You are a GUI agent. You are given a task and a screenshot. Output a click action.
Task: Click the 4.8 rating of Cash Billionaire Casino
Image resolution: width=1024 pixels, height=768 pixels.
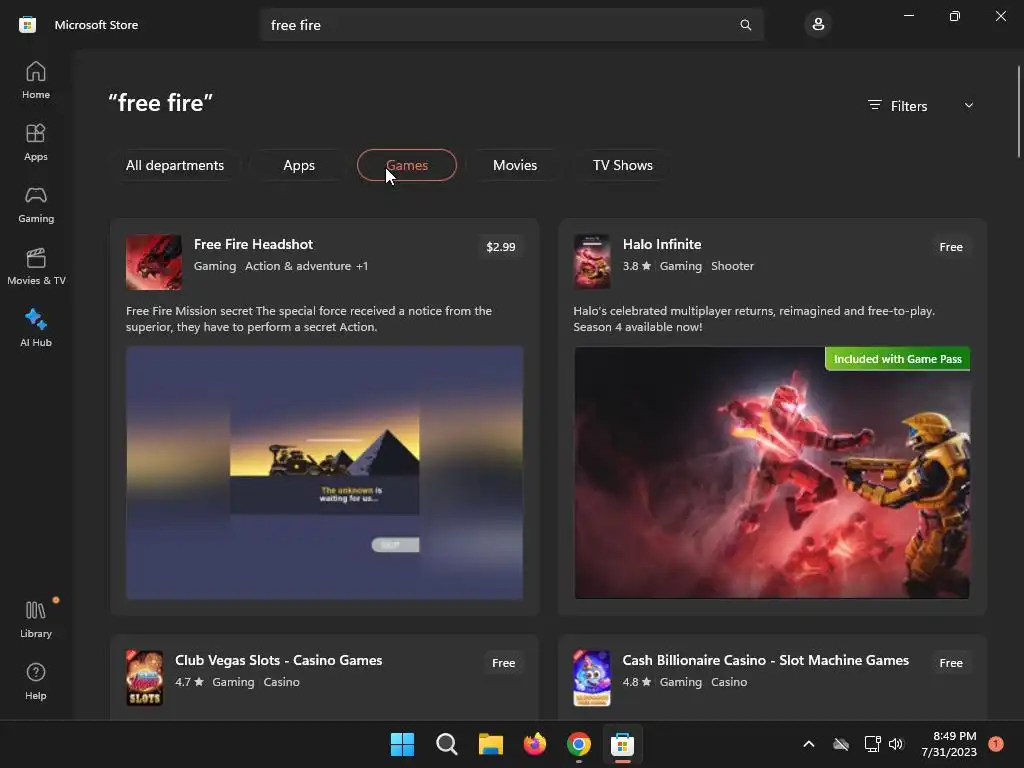[637, 682]
